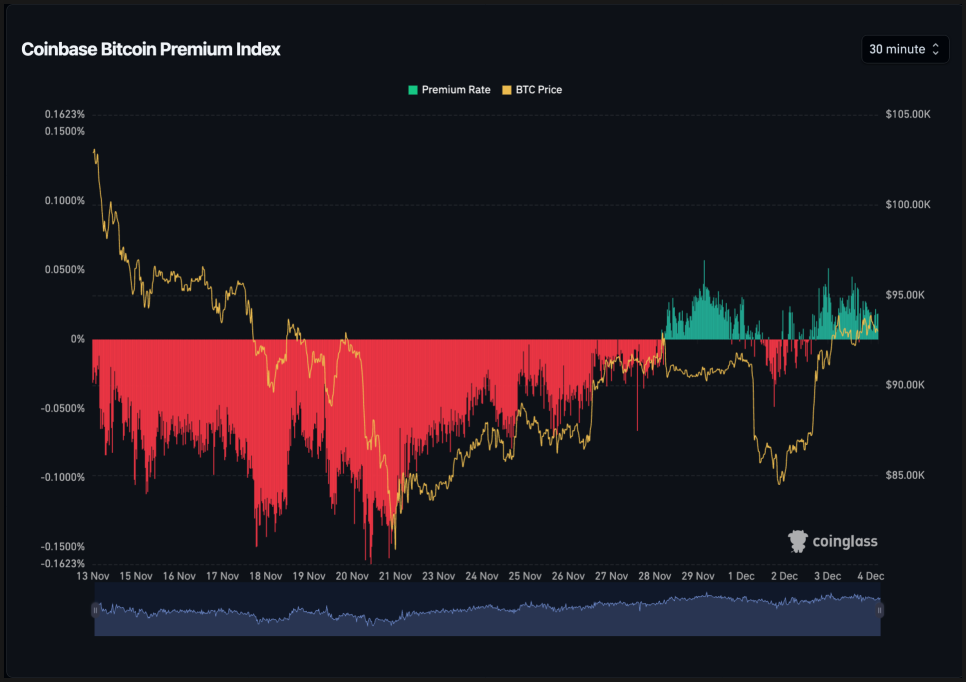This screenshot has width=966, height=682.
Task: Click the coinglass logo mascot icon
Action: coord(798,541)
